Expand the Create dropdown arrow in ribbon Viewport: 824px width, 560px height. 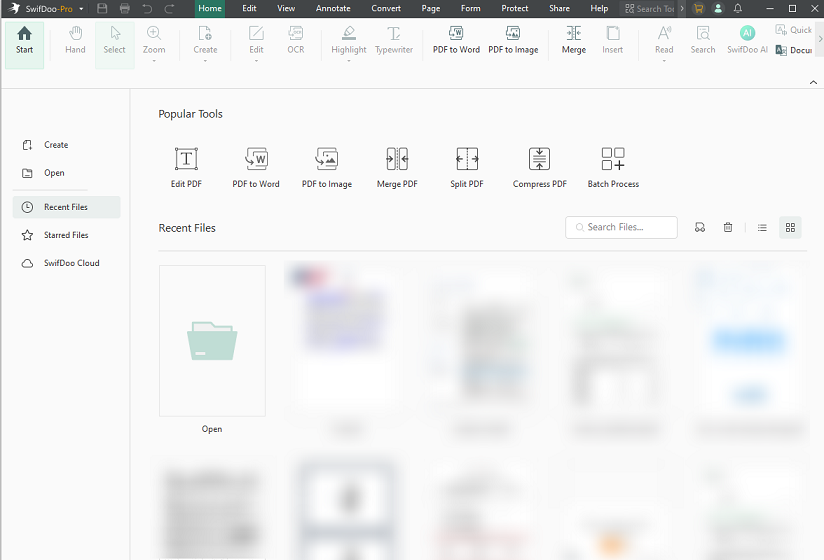pos(205,61)
